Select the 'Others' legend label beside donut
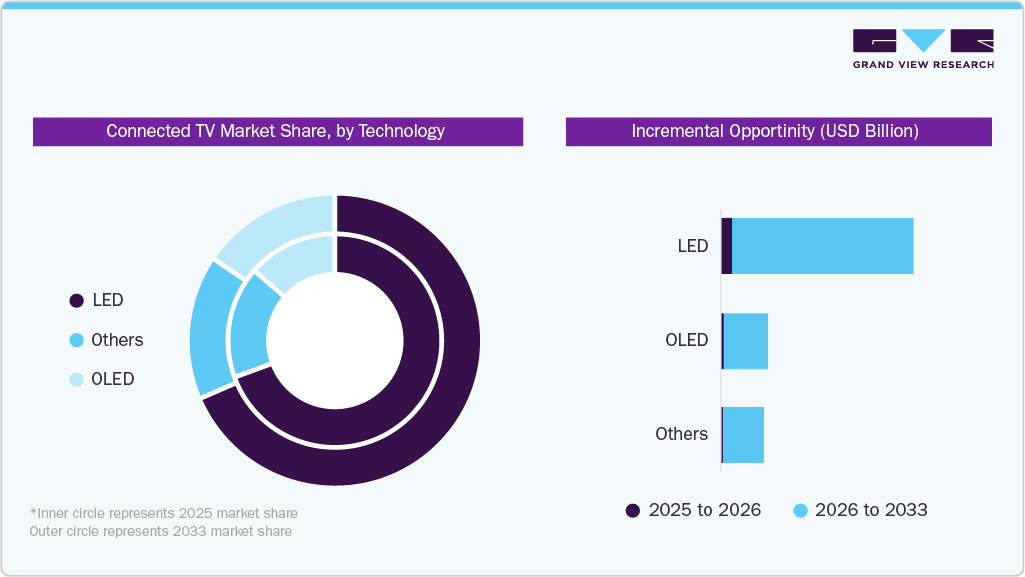The width and height of the screenshot is (1025, 577). [x=117, y=340]
